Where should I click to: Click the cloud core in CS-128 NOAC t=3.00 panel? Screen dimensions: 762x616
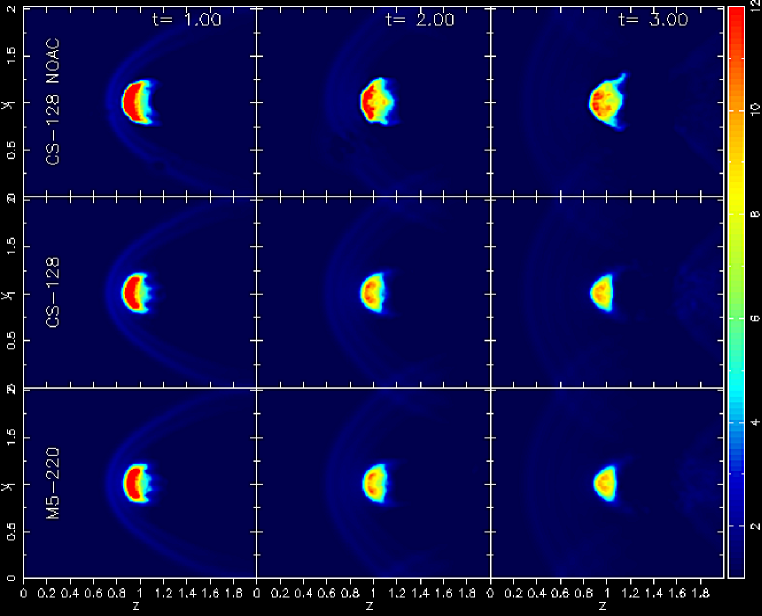click(607, 102)
